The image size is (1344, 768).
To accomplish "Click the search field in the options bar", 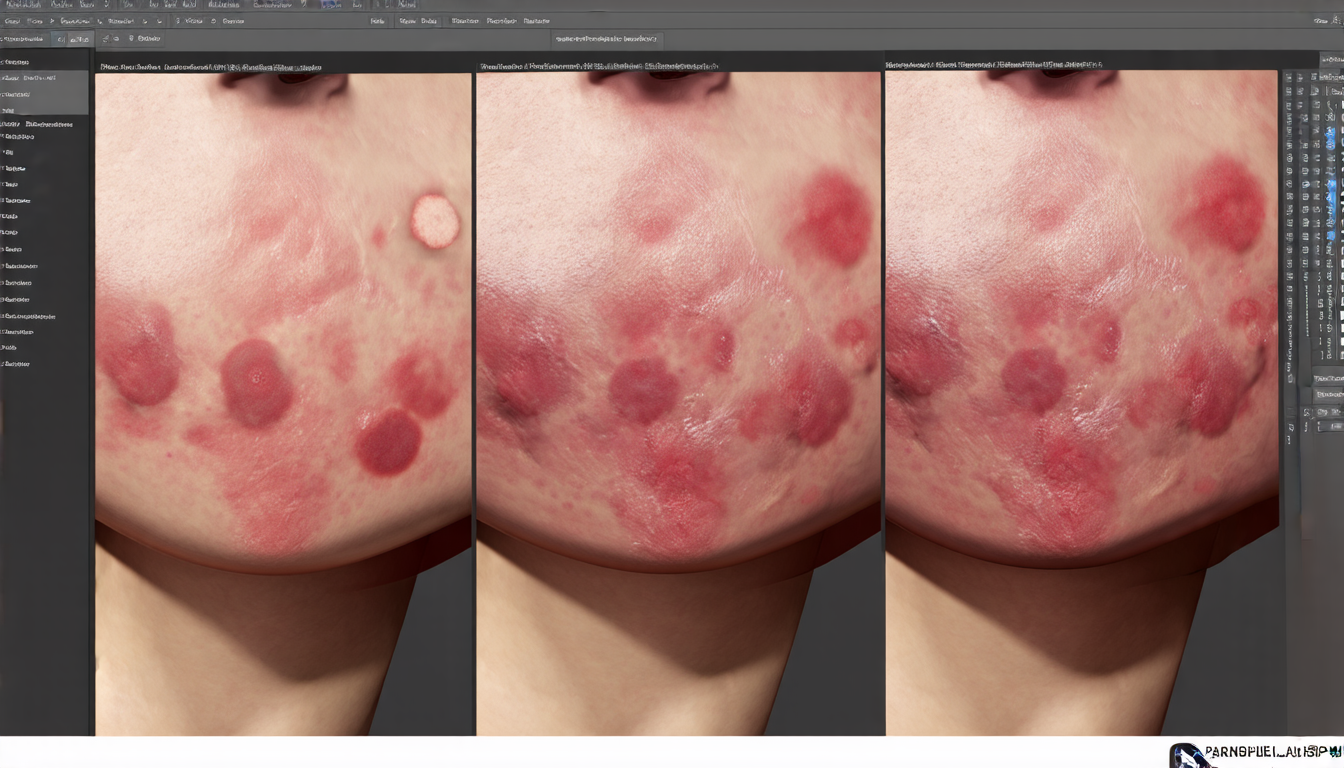I will coord(606,39).
